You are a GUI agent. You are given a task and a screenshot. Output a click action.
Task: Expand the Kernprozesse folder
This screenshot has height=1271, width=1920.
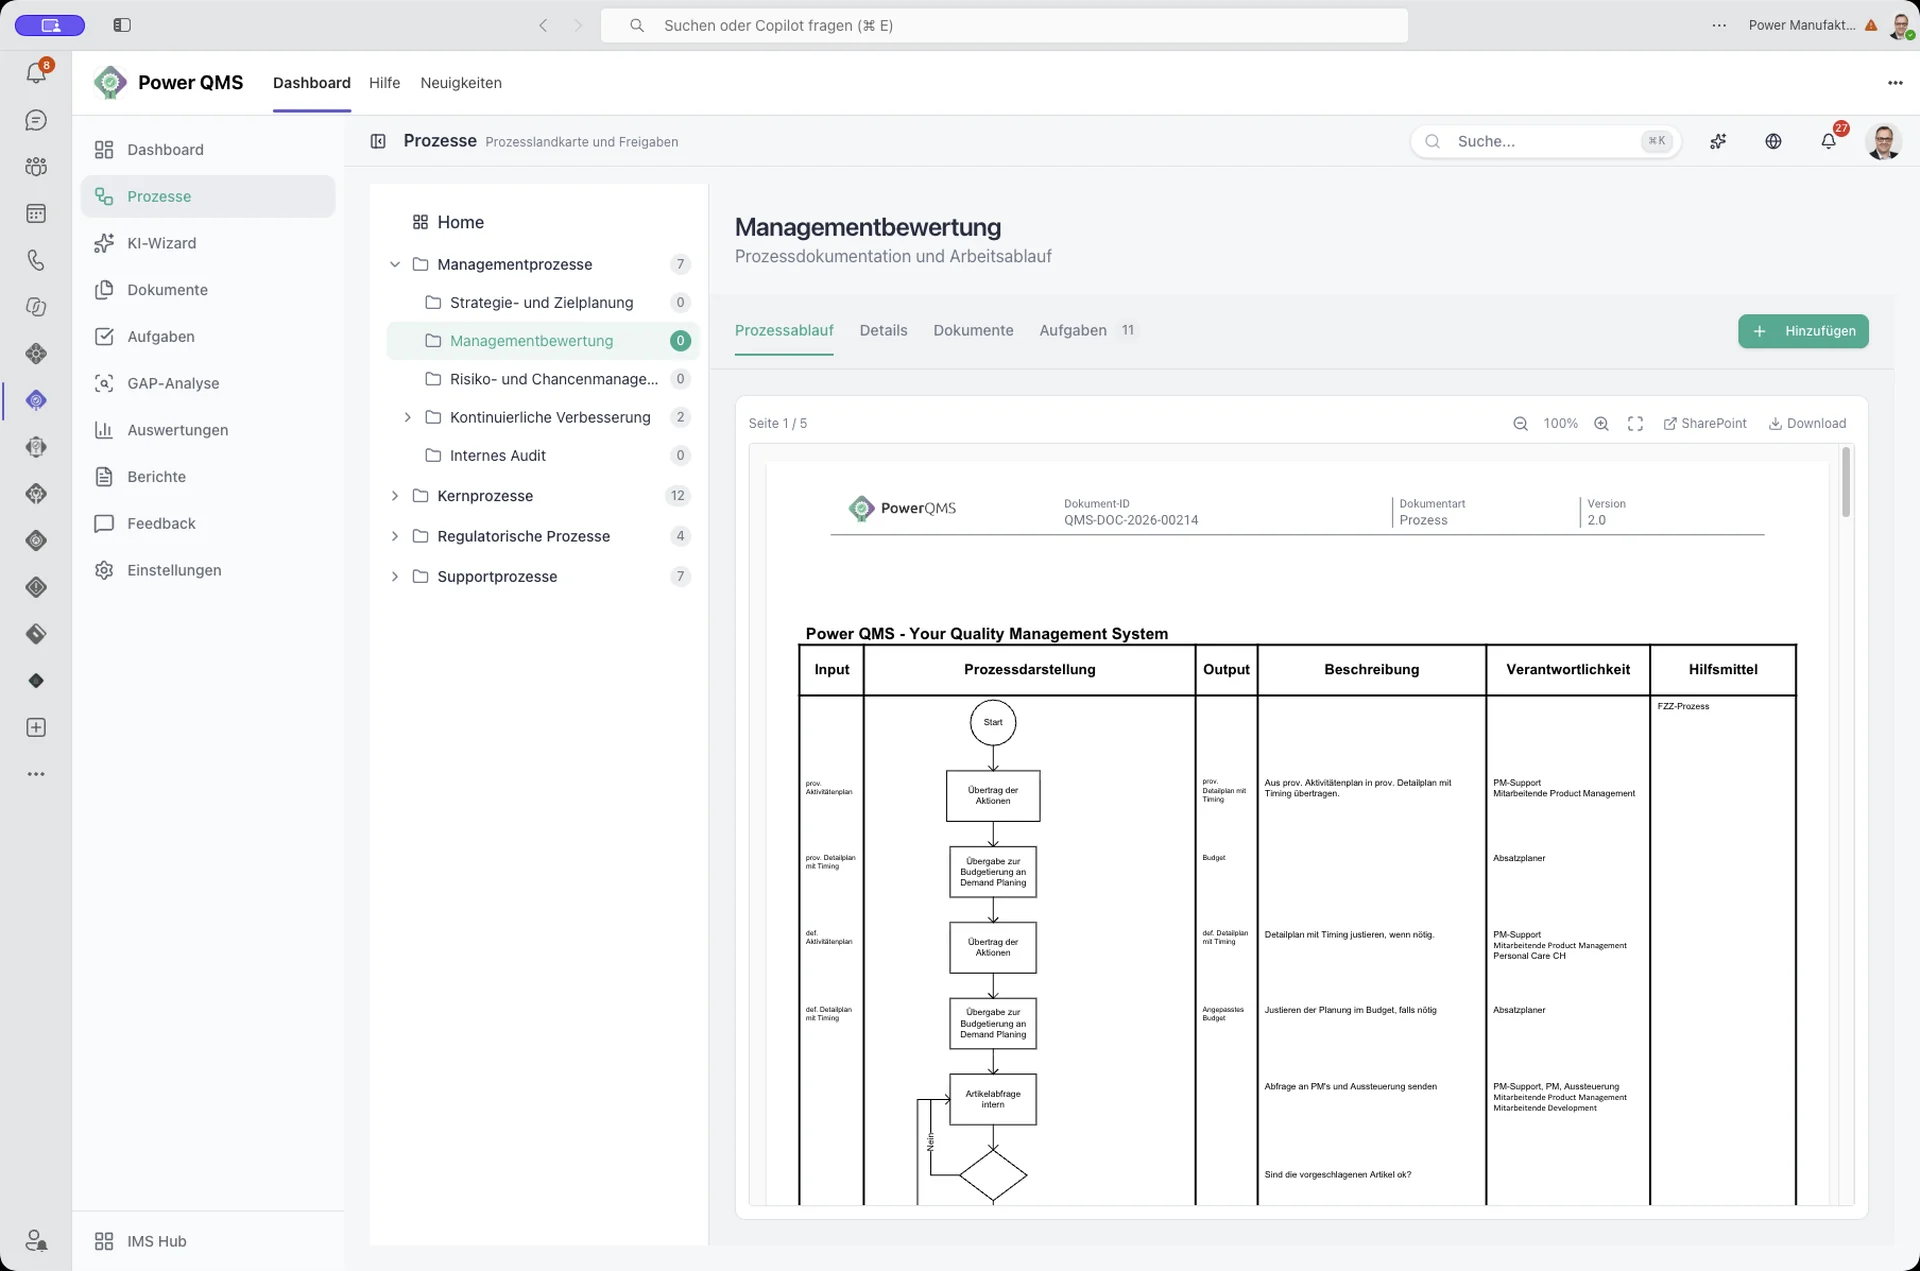pos(394,495)
